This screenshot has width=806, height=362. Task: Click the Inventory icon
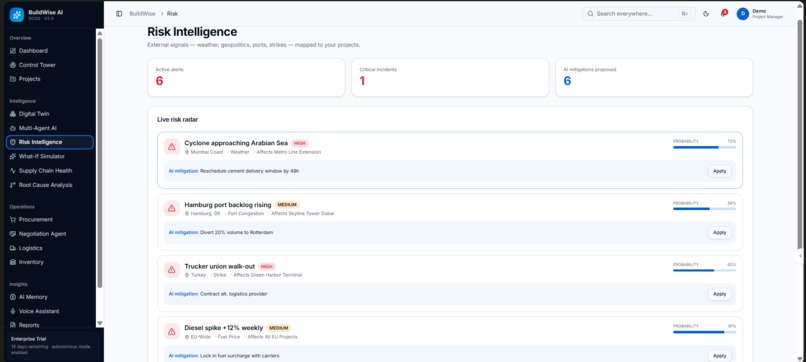[x=13, y=262]
